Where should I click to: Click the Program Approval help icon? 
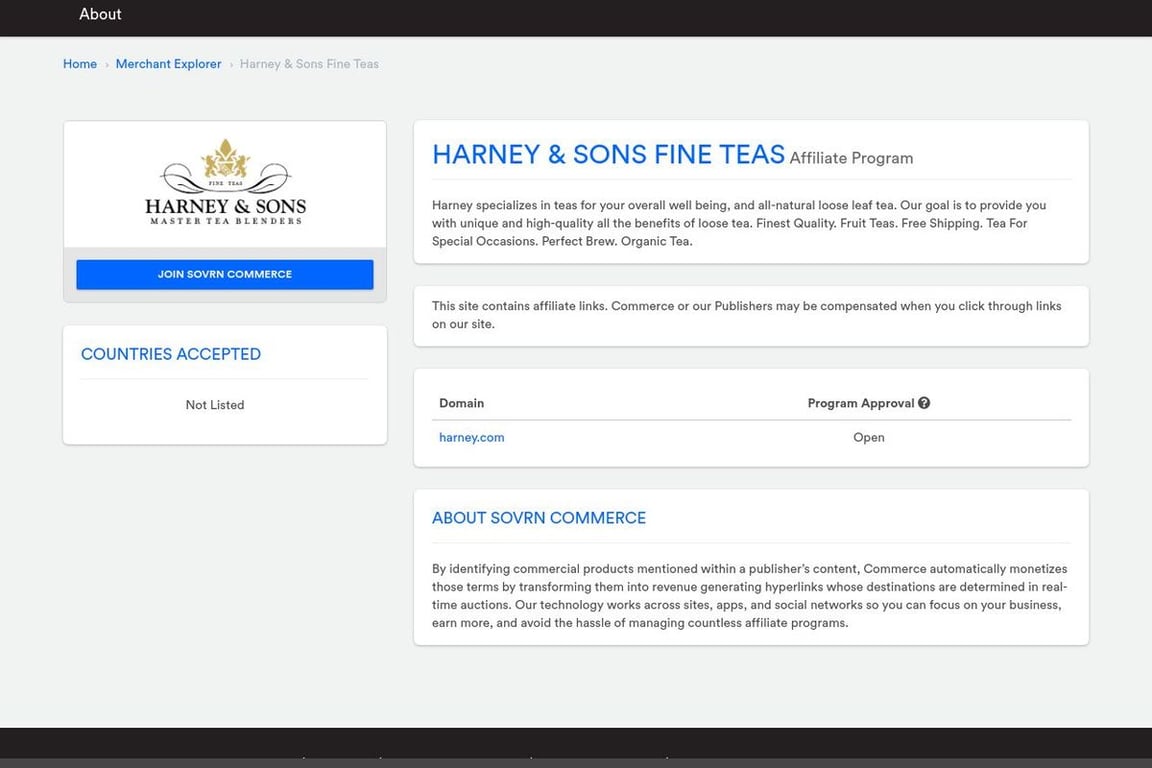(924, 403)
